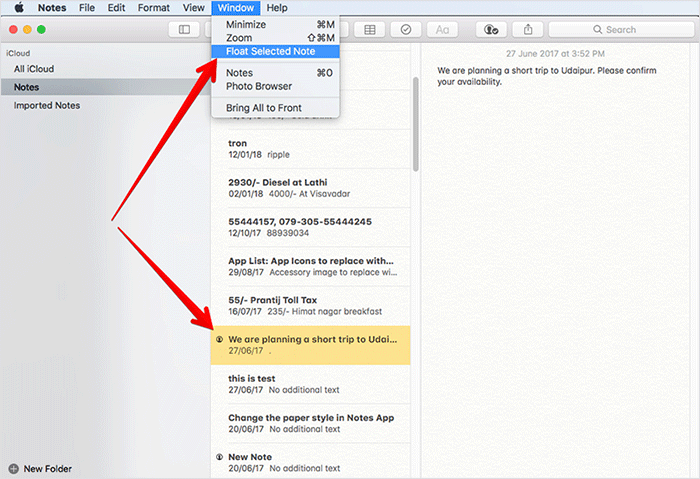
Task: Click the Search field
Action: [x=621, y=30]
